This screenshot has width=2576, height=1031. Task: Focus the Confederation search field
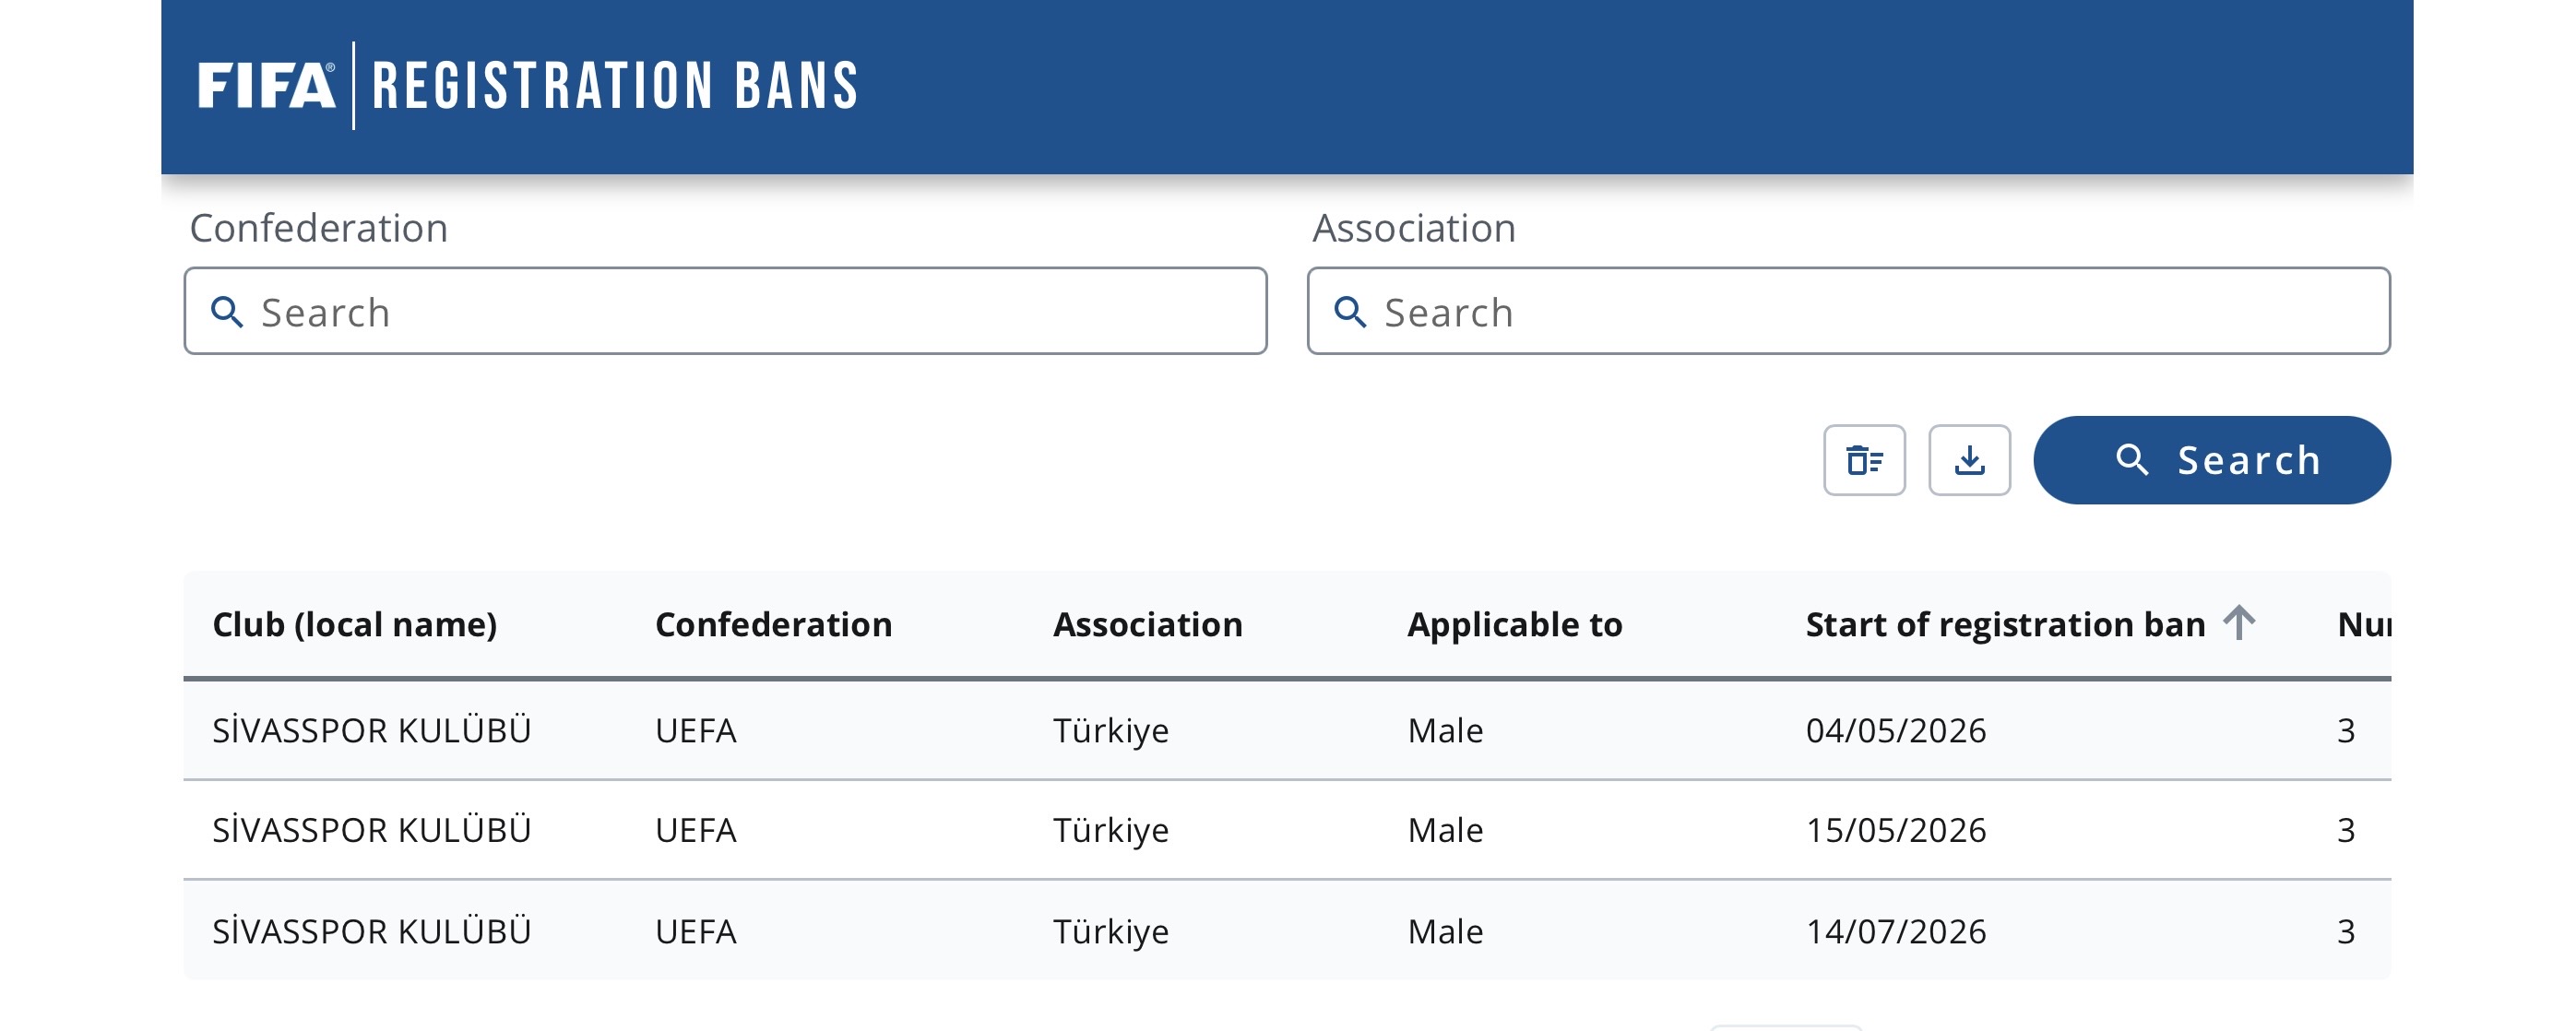(x=725, y=311)
